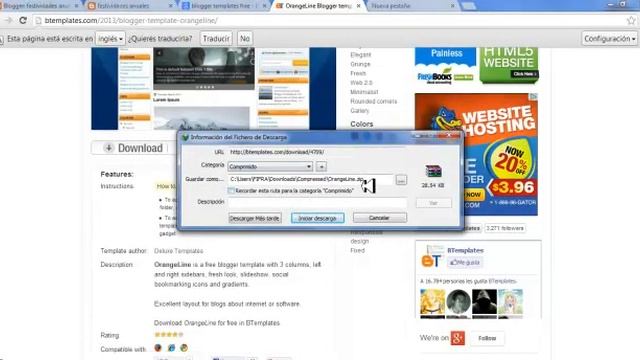This screenshot has width=640, height=360.
Task: Toggle the Recordar esta ruta checkbox
Action: coord(231,191)
